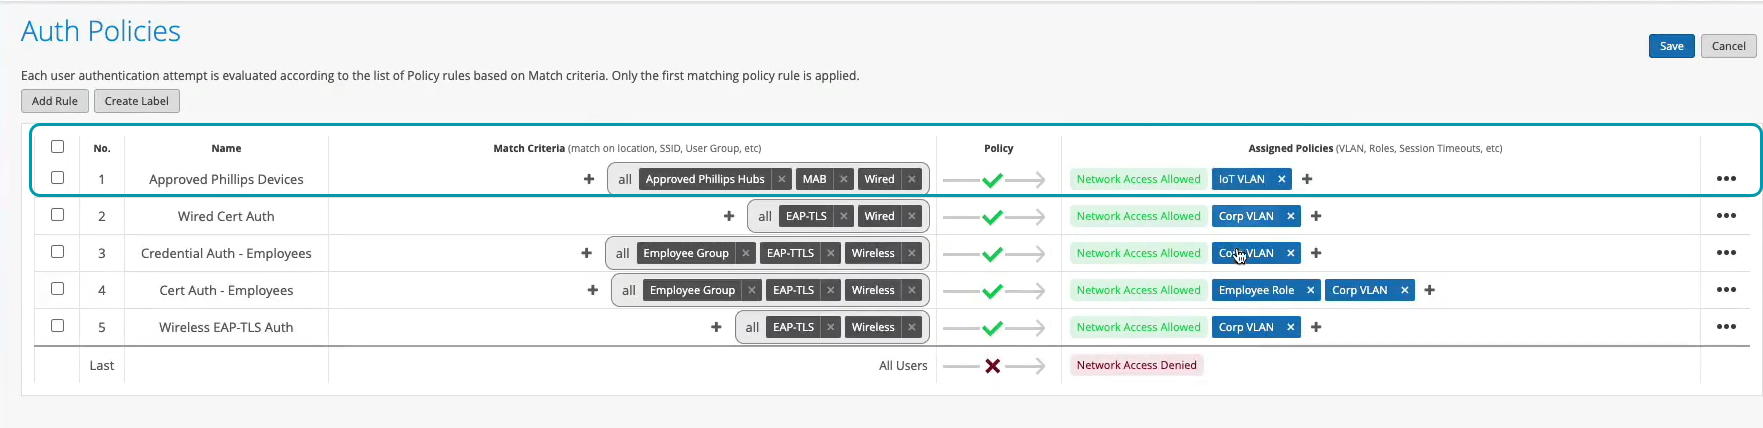Image resolution: width=1763 pixels, height=428 pixels.
Task: Check the Credential Auth - Employees rule
Action: (x=58, y=252)
